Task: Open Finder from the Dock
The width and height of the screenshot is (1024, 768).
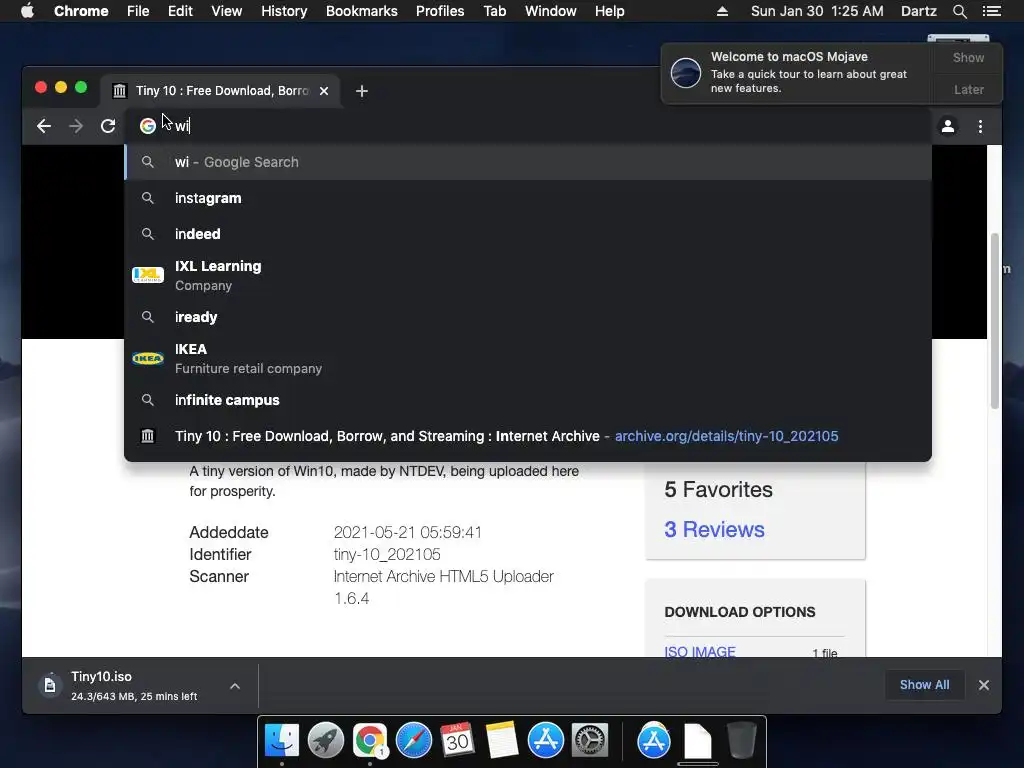Action: (x=281, y=740)
